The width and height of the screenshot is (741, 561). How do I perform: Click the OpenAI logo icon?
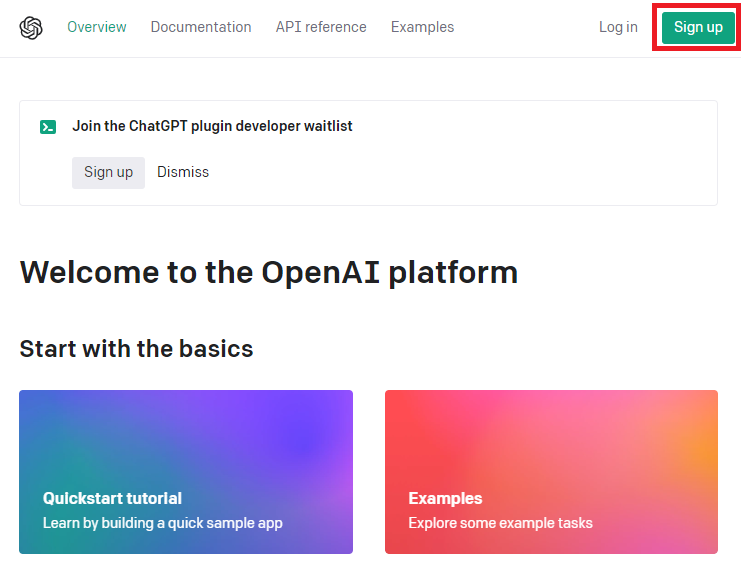tap(31, 27)
